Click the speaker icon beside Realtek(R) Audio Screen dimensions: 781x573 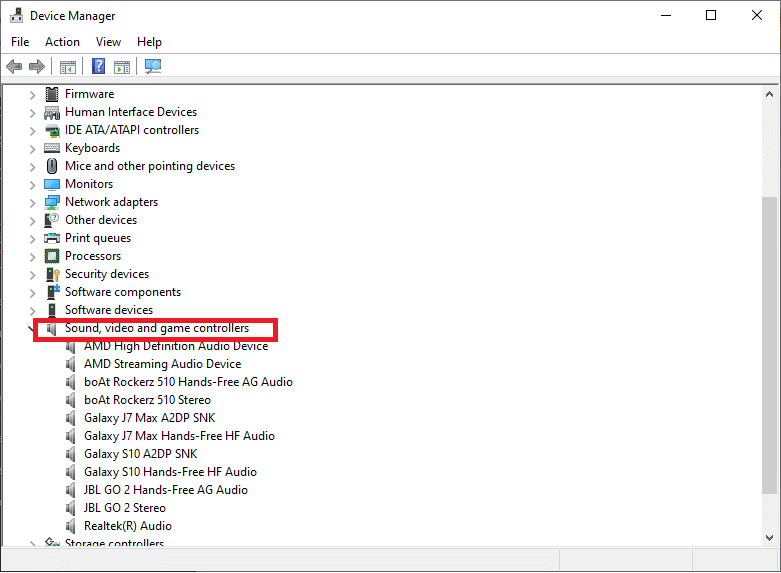coord(72,526)
